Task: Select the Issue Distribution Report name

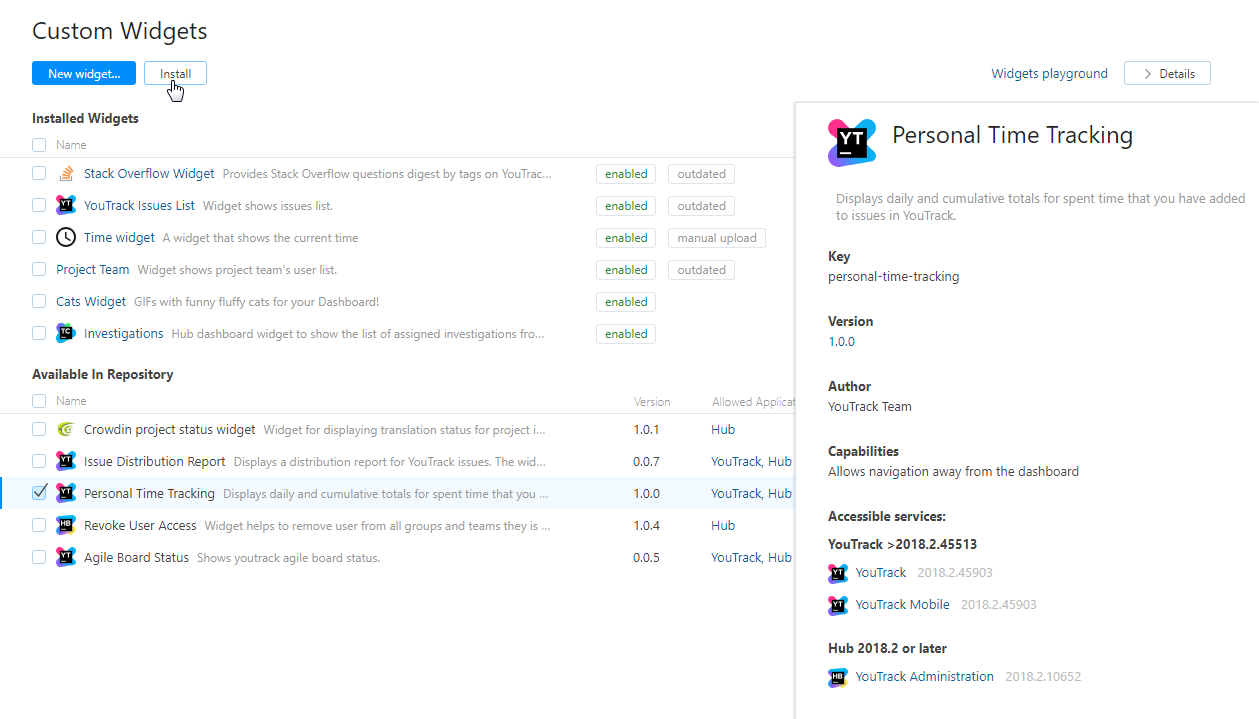Action: [x=155, y=462]
